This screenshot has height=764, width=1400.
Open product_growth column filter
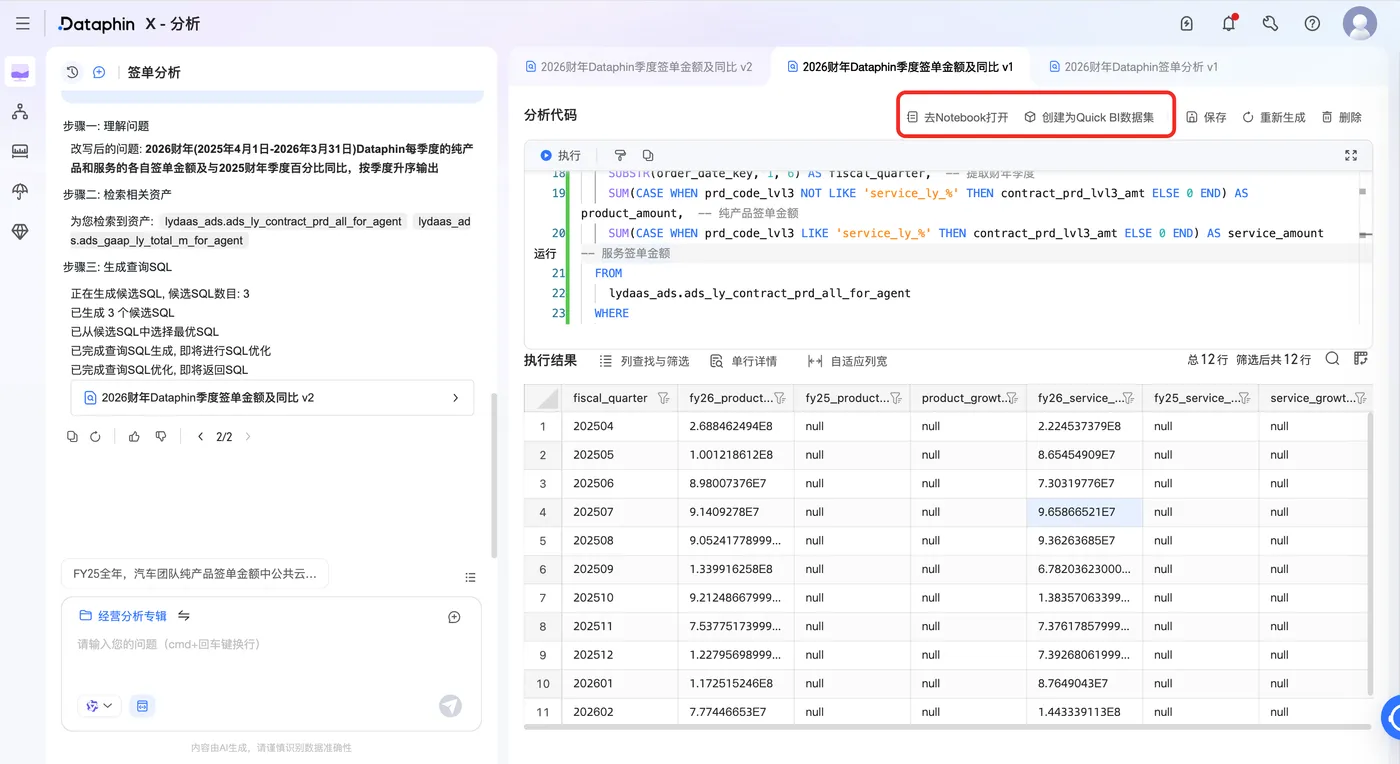pyautogui.click(x=1011, y=398)
